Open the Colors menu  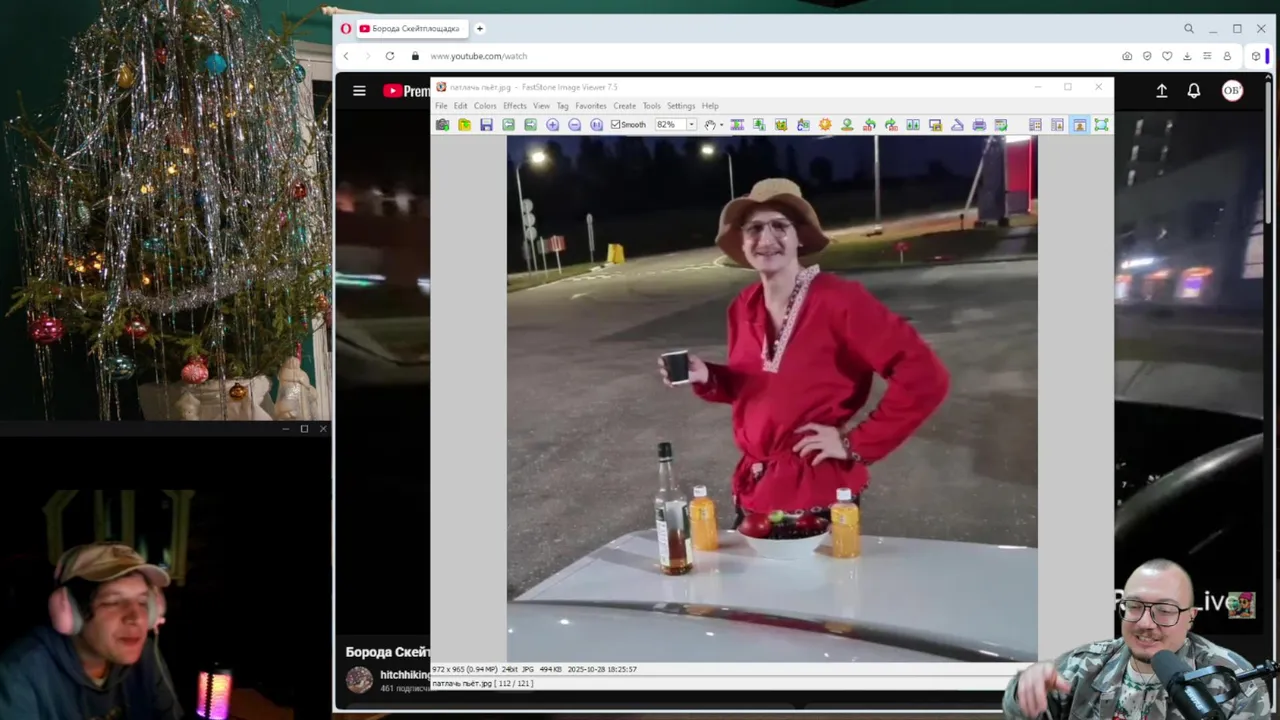coord(485,106)
